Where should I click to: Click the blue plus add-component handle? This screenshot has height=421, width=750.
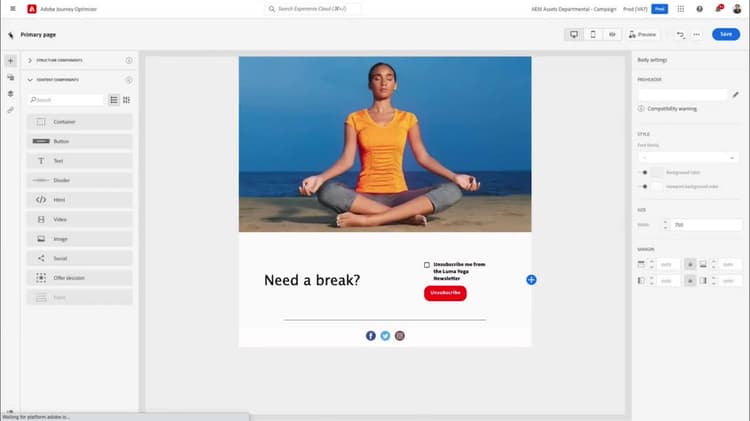pyautogui.click(x=531, y=280)
